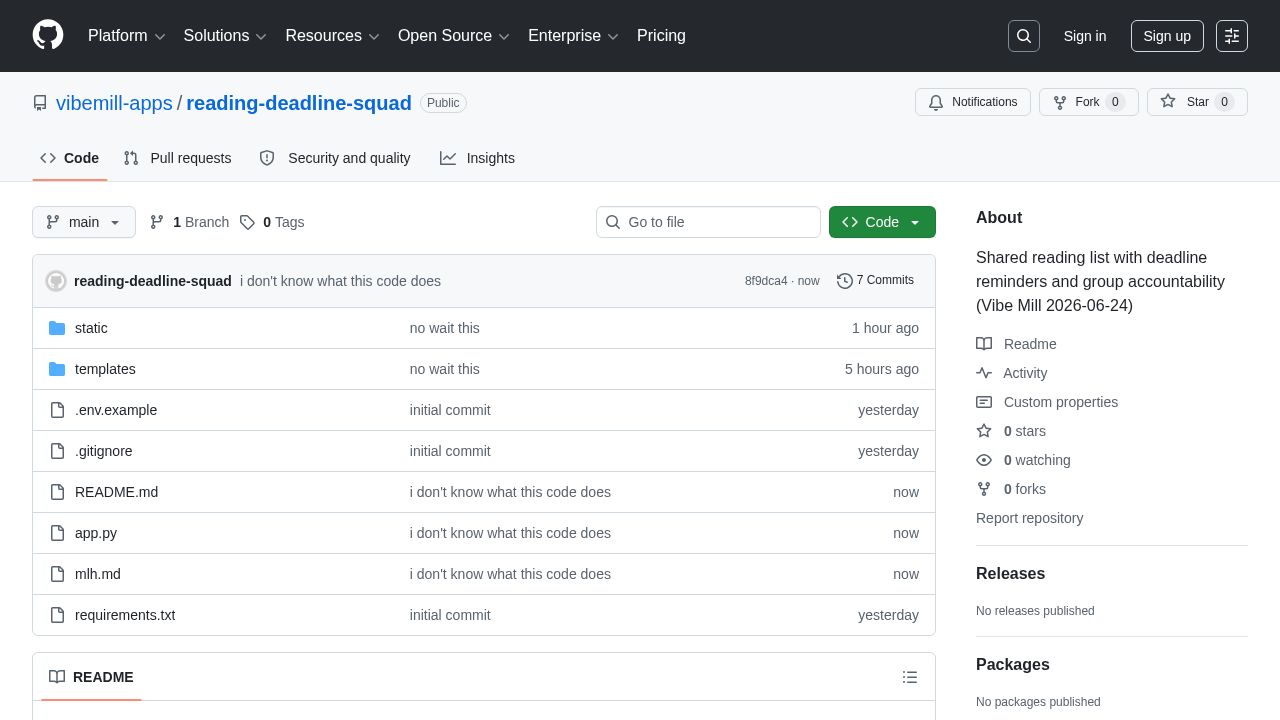Click the fork icon beside 0 forks
This screenshot has width=1280, height=720.
984,489
